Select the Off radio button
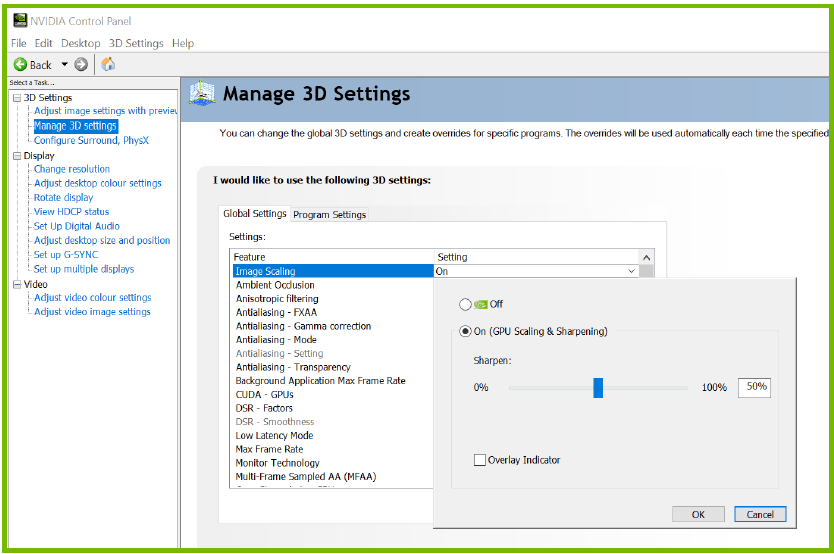This screenshot has width=834, height=554. [x=464, y=304]
